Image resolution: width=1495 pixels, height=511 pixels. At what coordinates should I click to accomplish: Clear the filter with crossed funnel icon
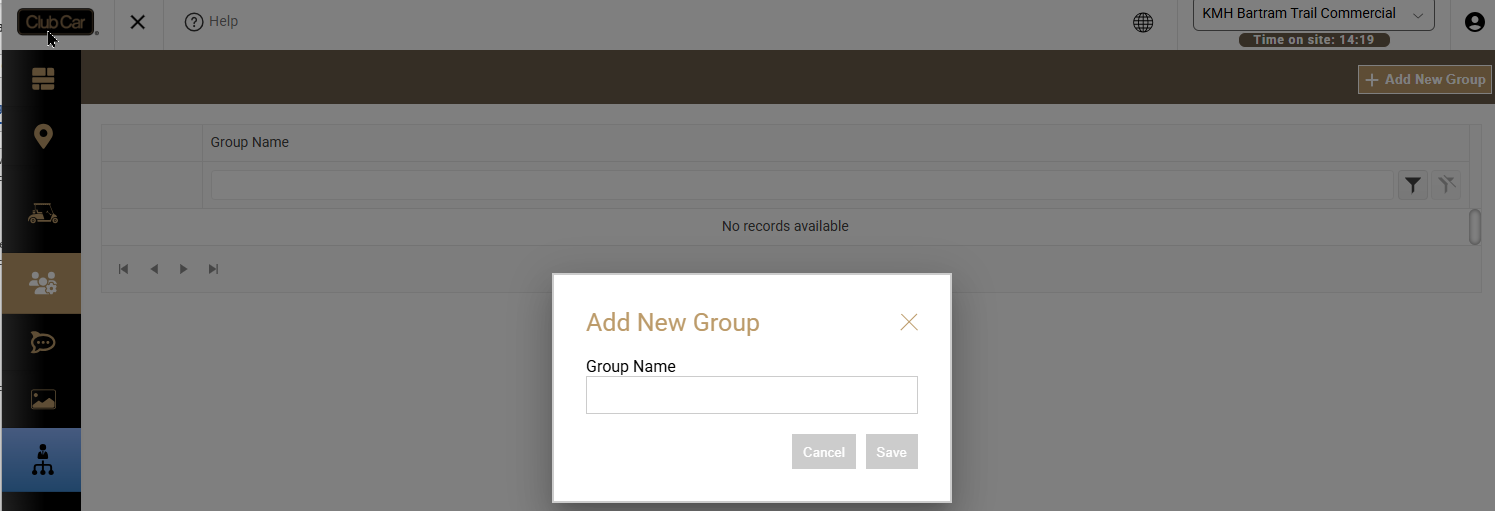(x=1447, y=185)
